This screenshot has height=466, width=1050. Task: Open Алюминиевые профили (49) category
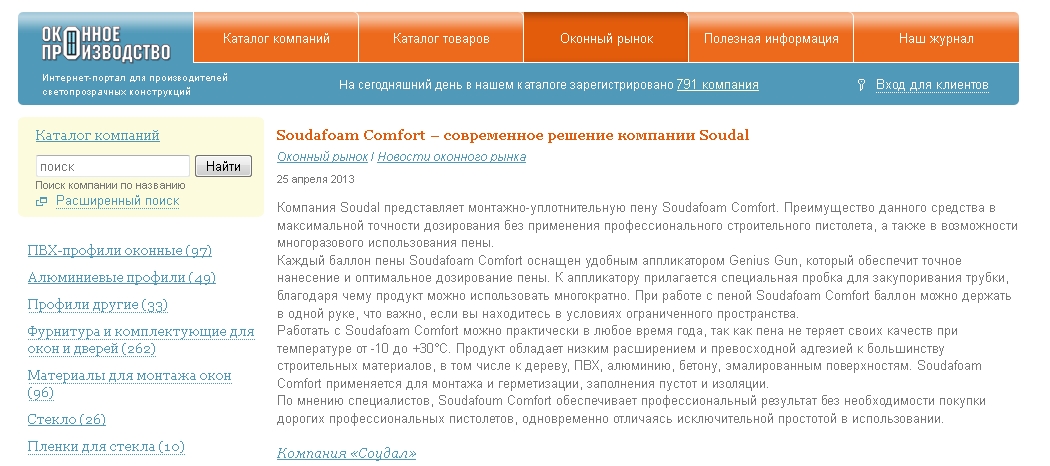(x=122, y=277)
